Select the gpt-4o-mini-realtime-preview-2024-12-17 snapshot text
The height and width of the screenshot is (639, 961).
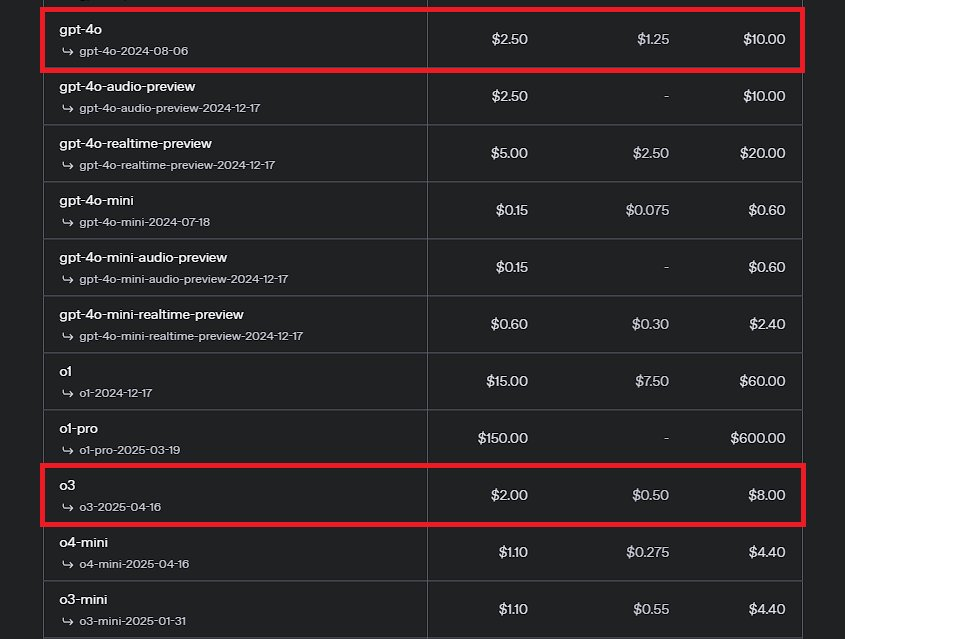click(x=191, y=336)
